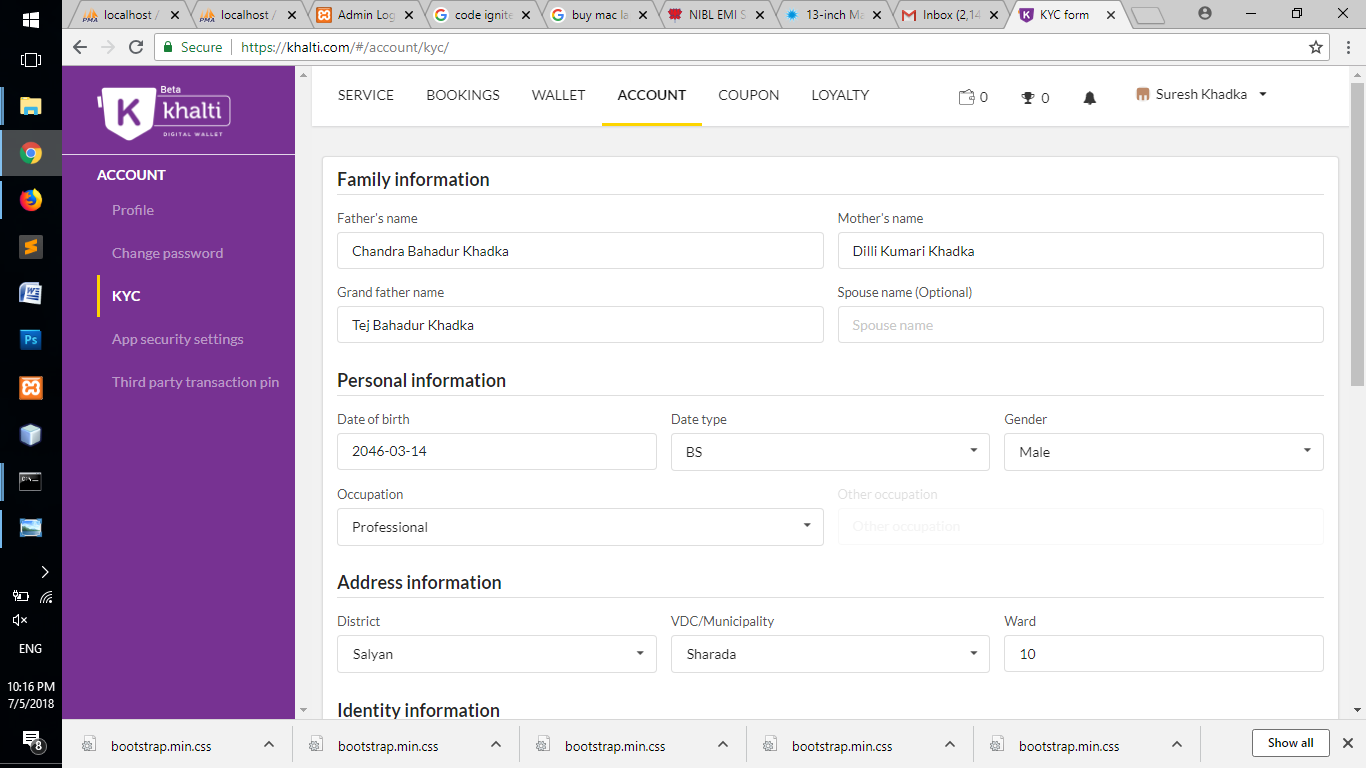This screenshot has height=768, width=1366.
Task: Reload the page using refresh icon
Action: (x=136, y=47)
